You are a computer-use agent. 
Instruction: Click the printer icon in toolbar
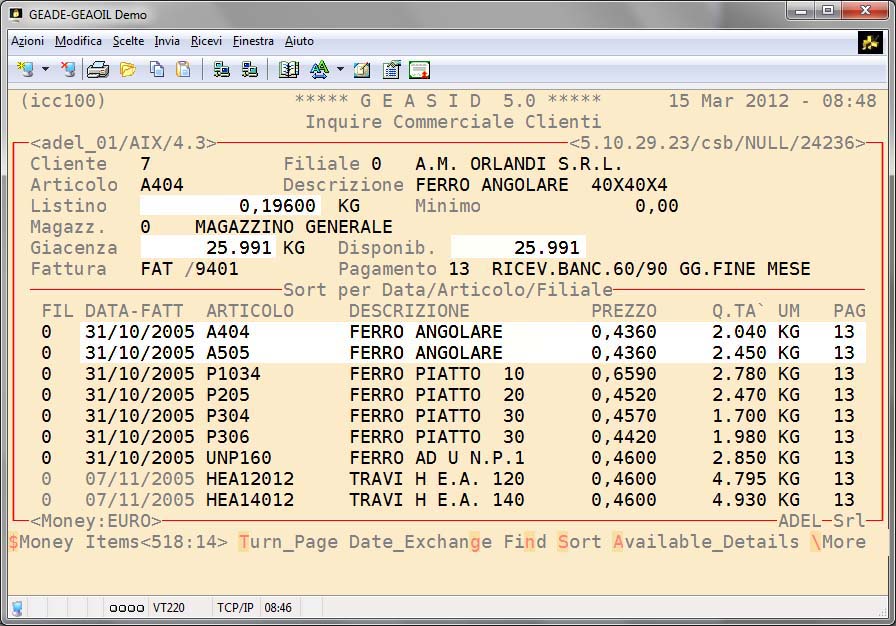coord(98,70)
